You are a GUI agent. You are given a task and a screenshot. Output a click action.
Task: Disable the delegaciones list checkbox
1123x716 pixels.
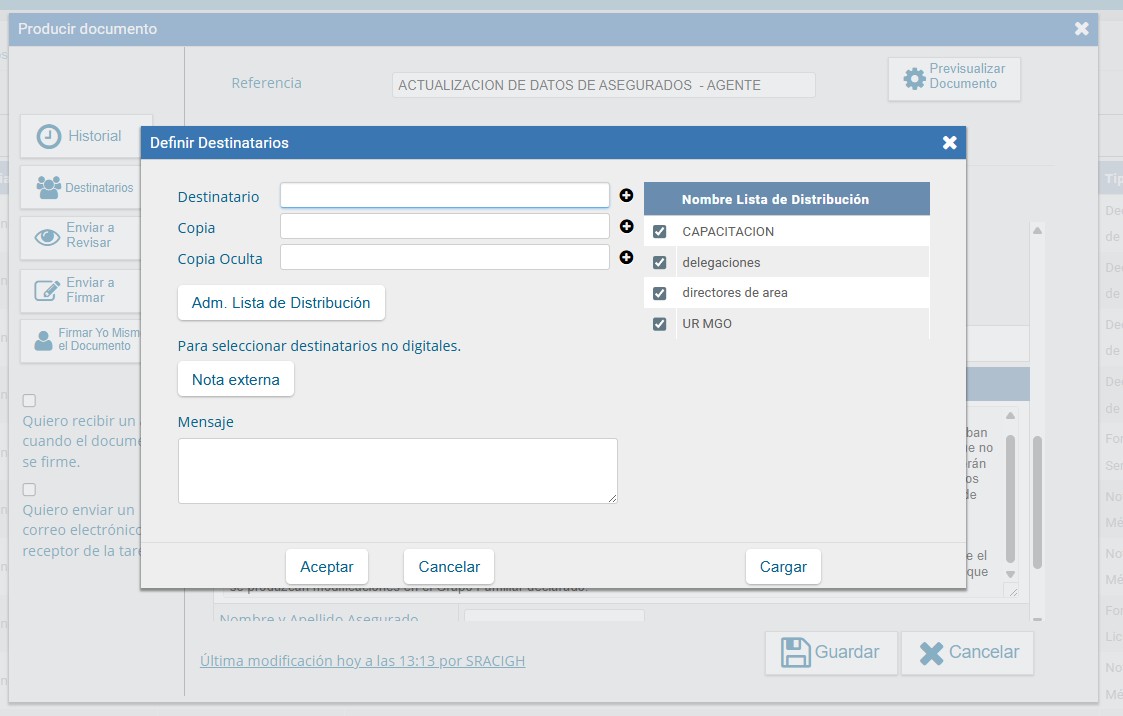click(659, 262)
